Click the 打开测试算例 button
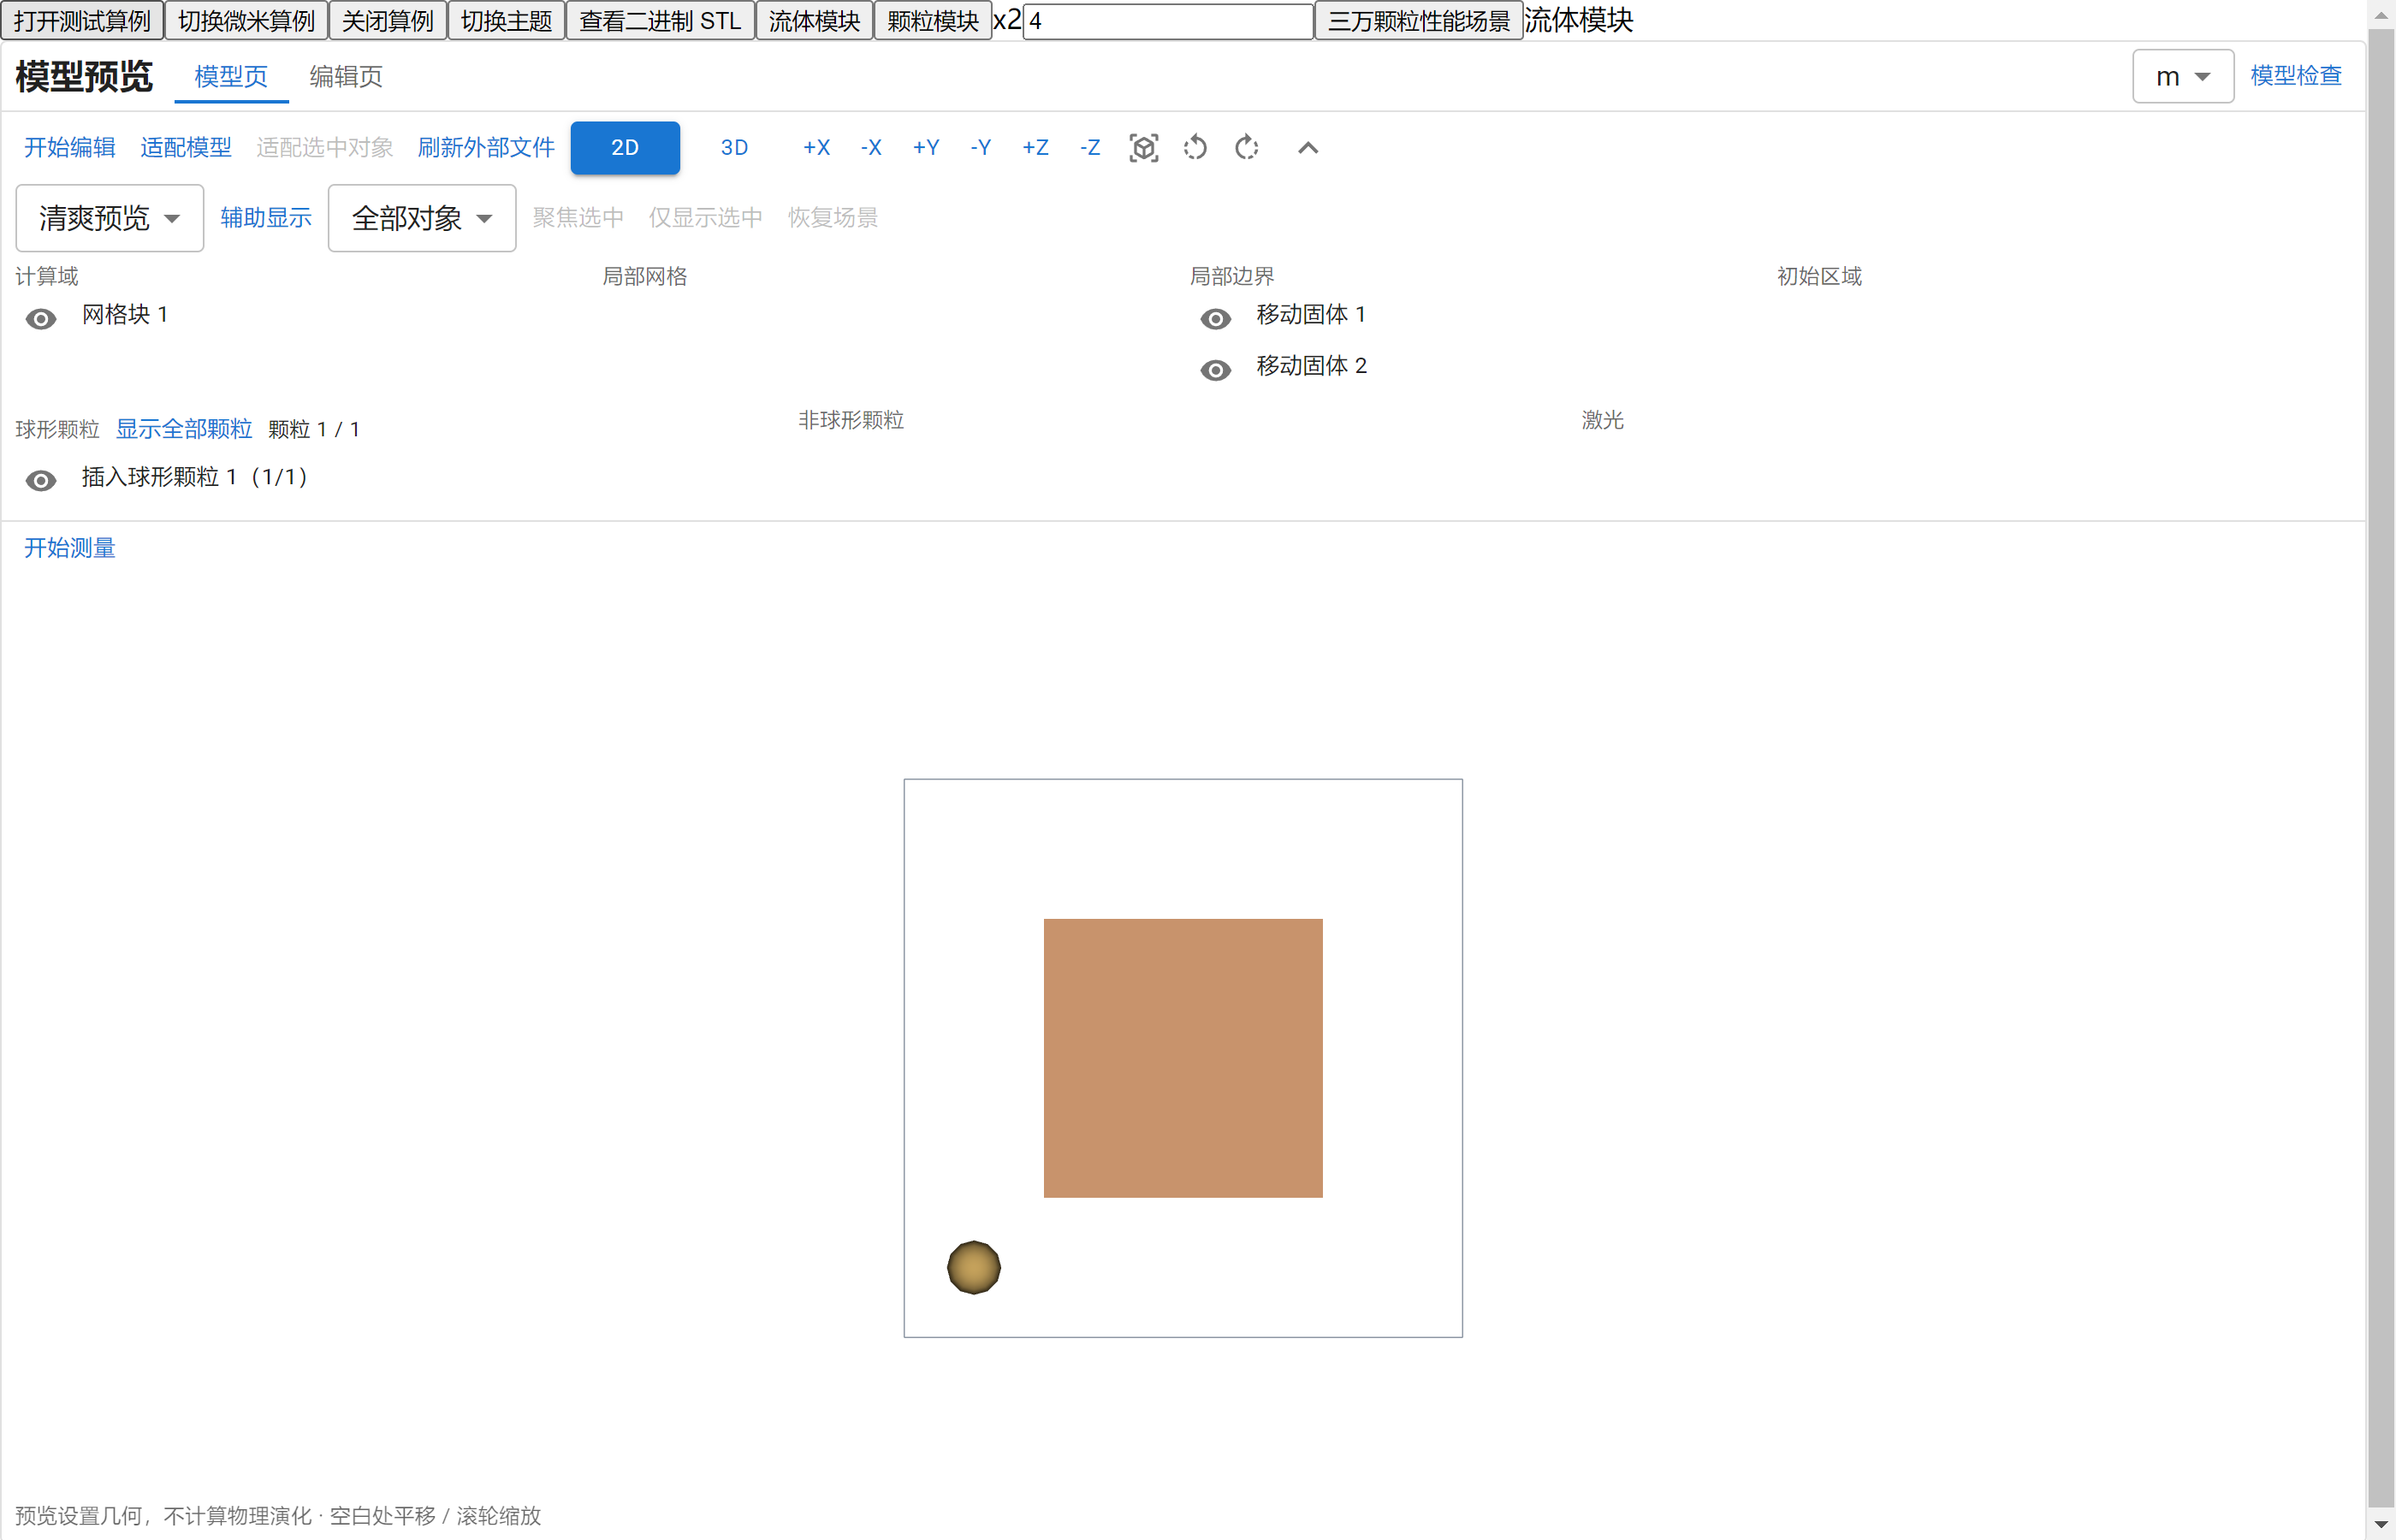 tap(82, 21)
